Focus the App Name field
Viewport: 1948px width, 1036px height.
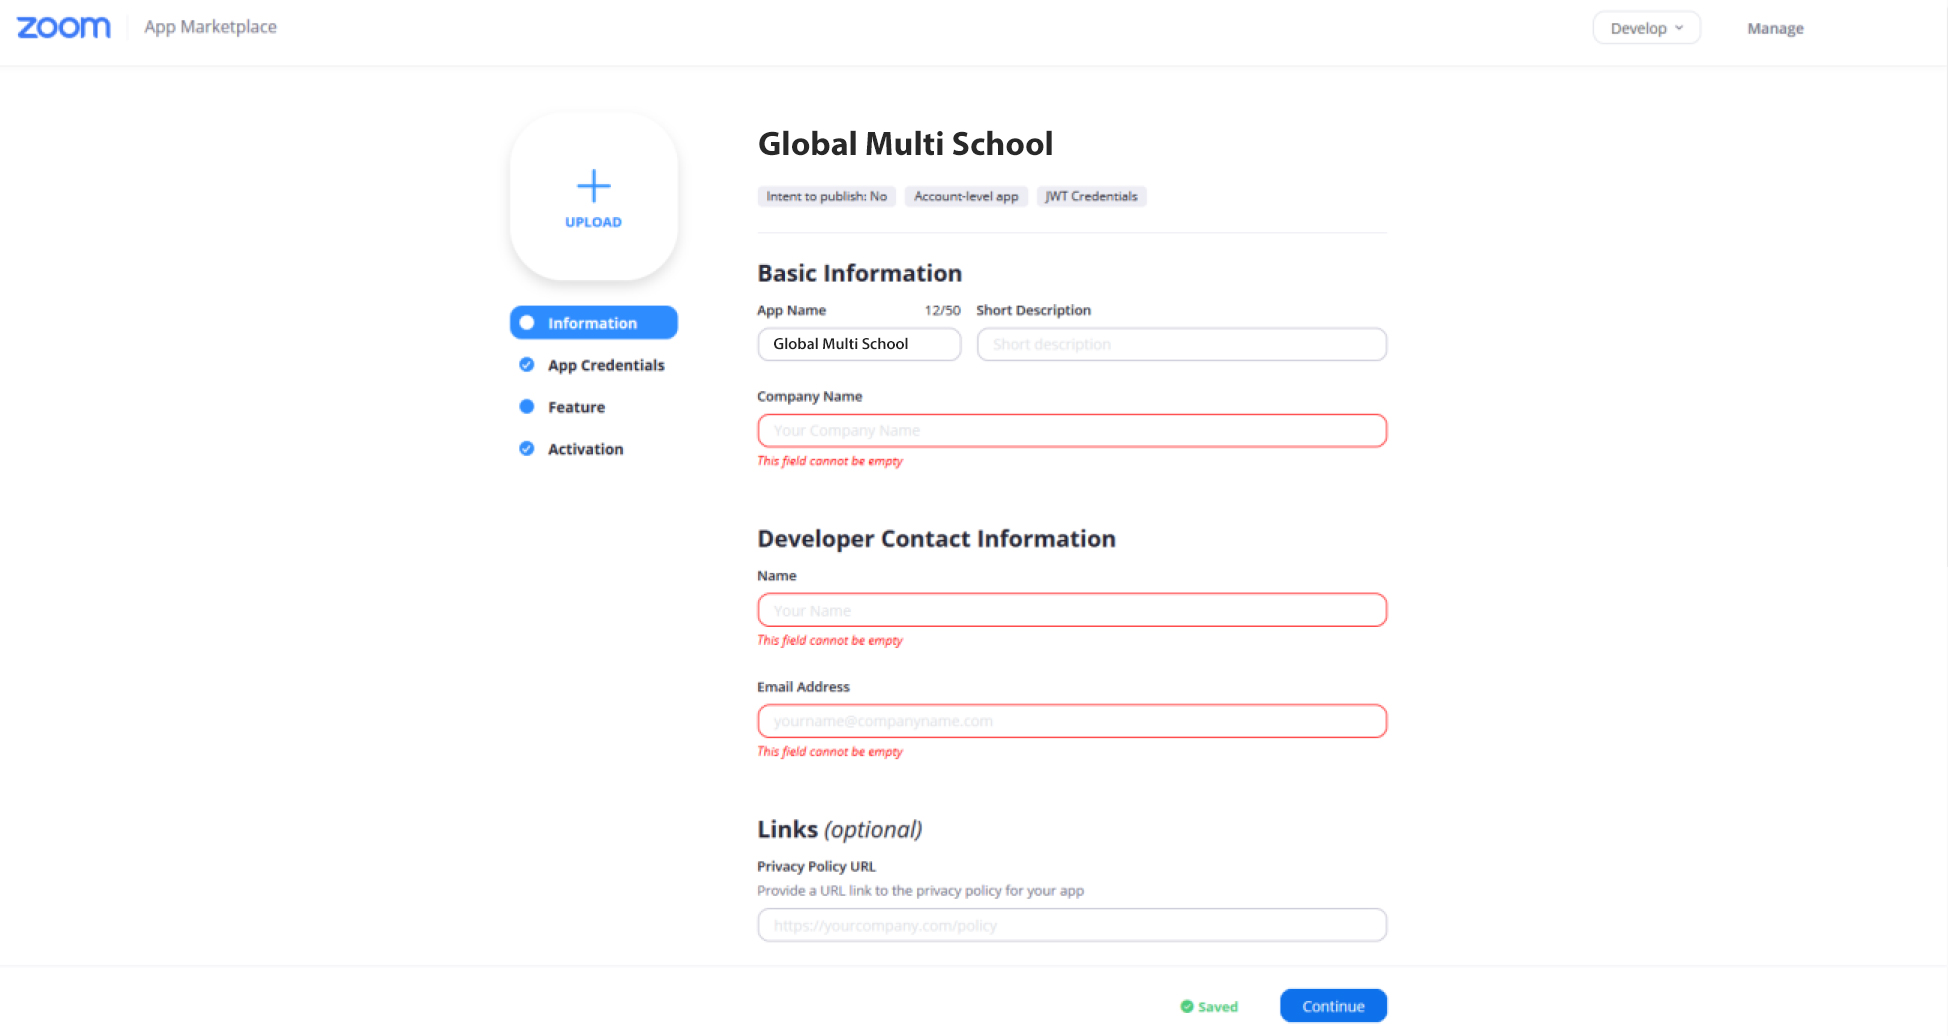coord(859,344)
